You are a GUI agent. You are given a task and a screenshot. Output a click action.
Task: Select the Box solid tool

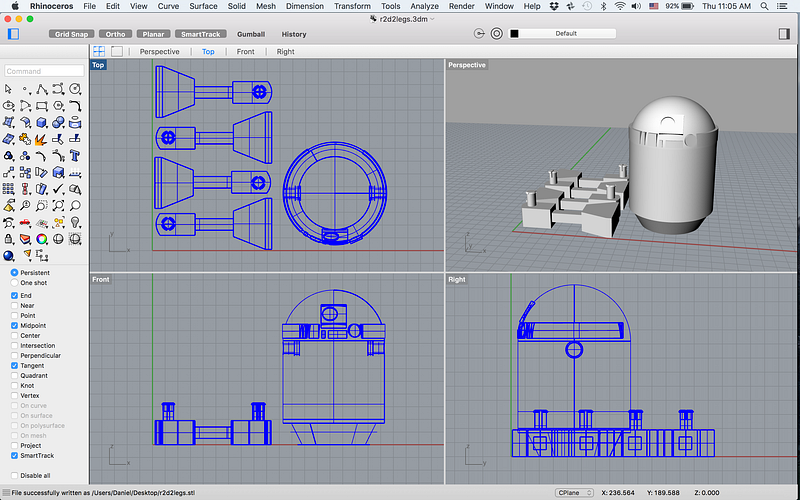point(42,122)
